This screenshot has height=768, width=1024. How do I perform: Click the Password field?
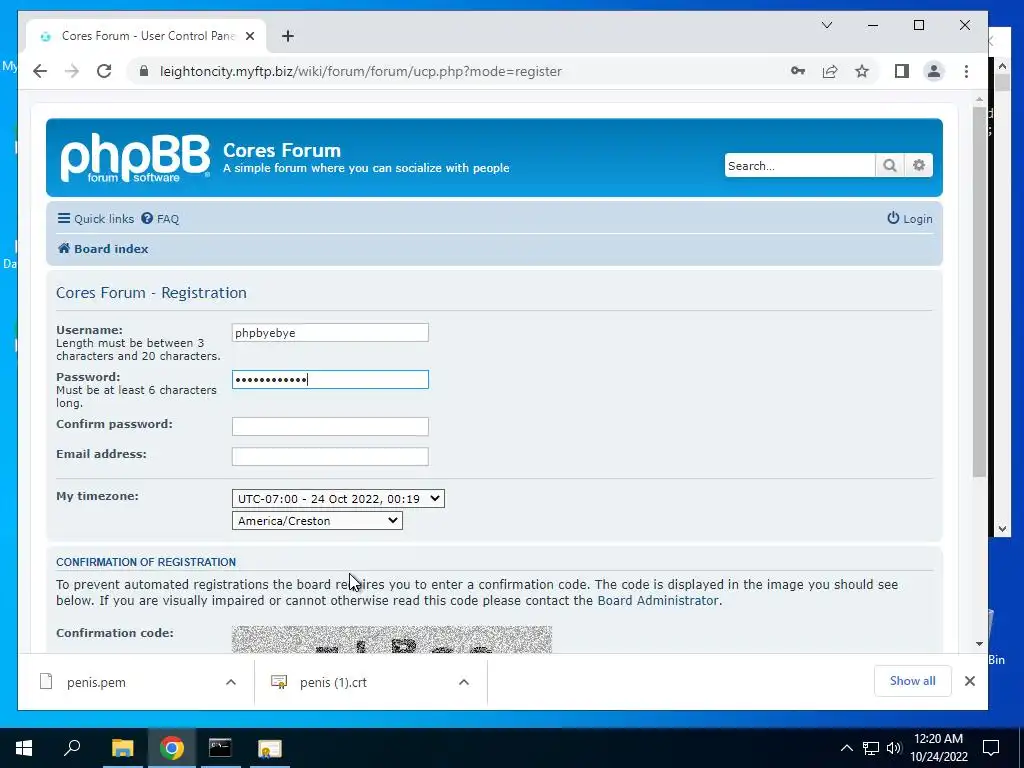point(330,379)
